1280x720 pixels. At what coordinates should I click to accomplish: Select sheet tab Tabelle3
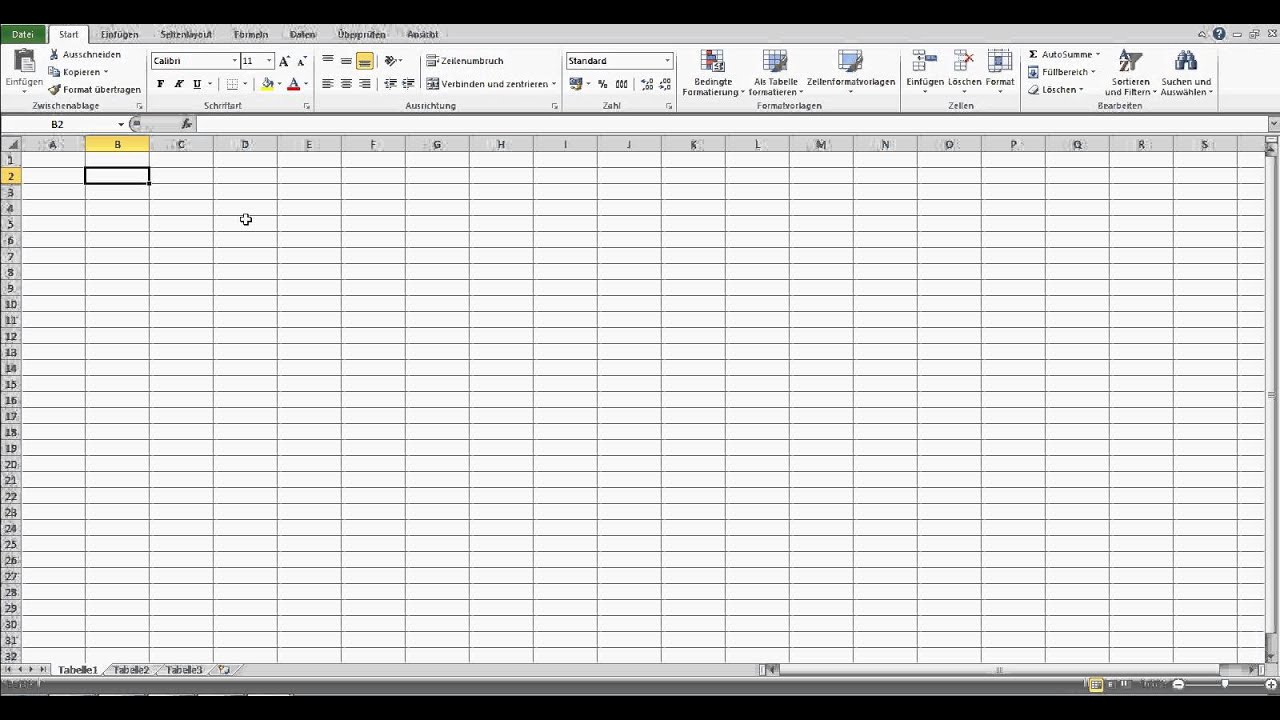click(x=184, y=669)
